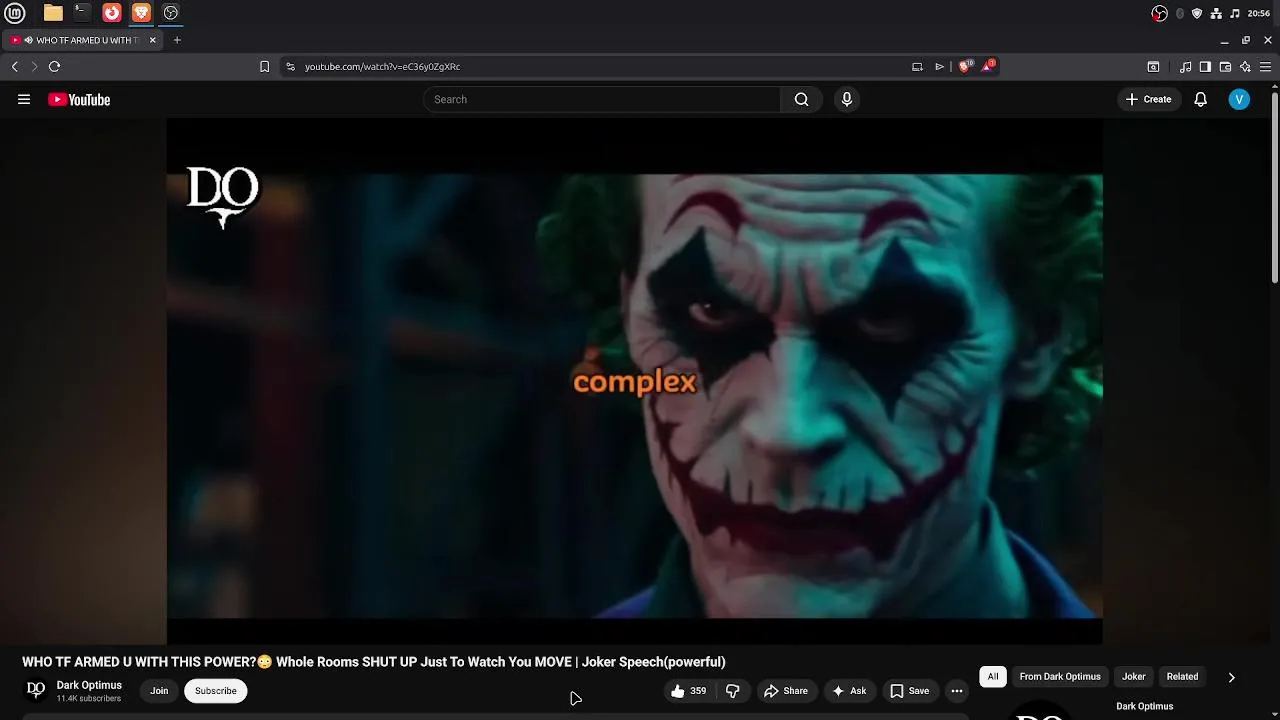Show more filter chips with right chevron
This screenshot has height=720, width=1280.
tap(1231, 677)
